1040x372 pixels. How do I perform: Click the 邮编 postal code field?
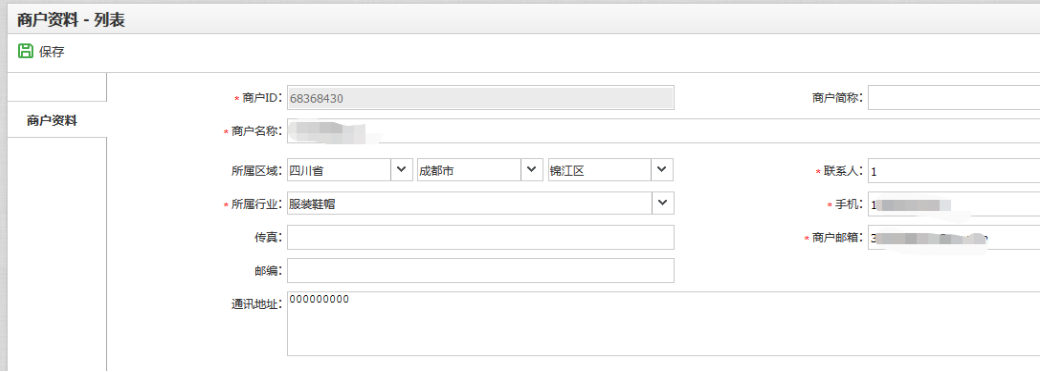pos(481,271)
